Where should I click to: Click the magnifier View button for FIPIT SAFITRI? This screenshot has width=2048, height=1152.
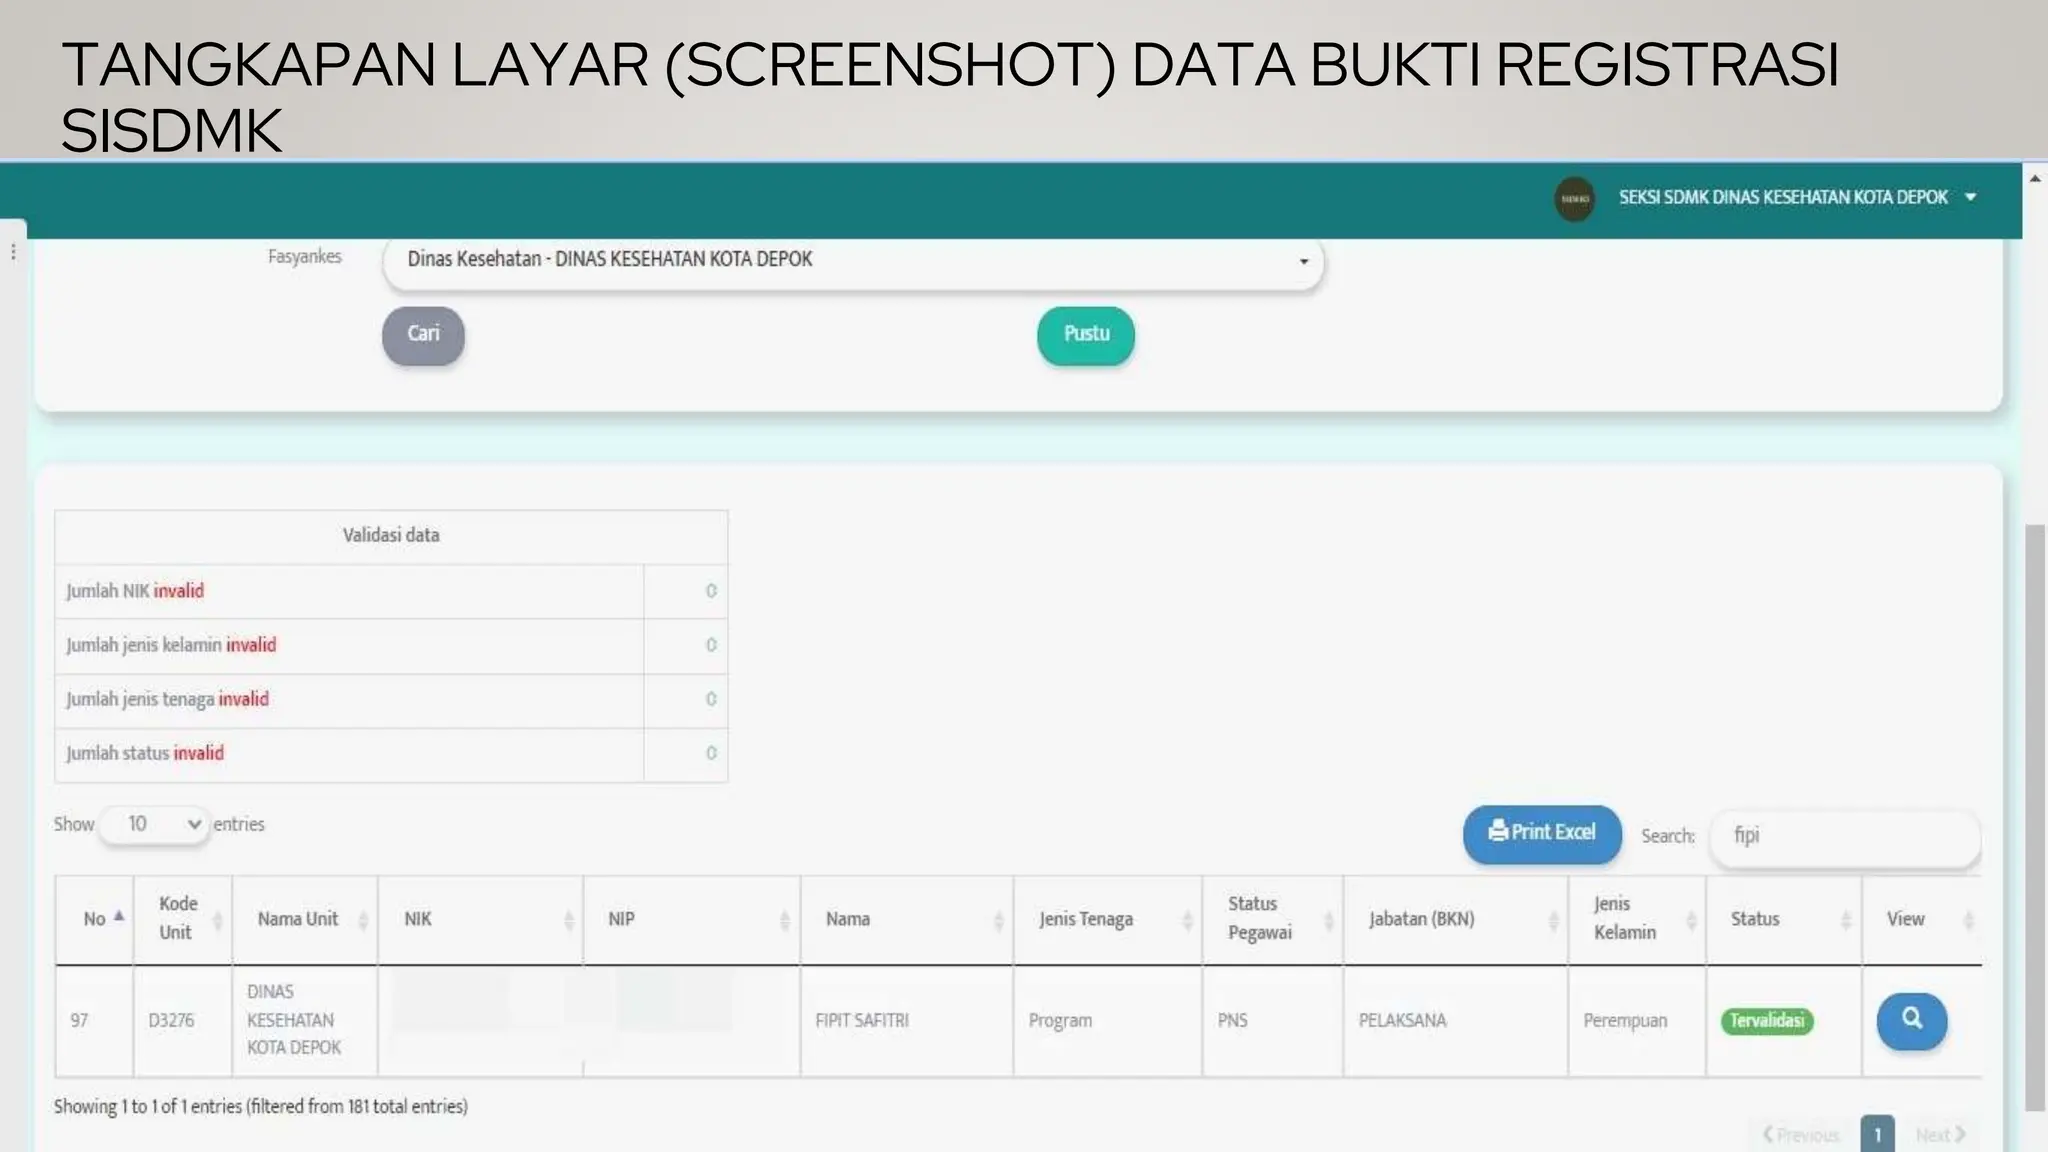(x=1911, y=1020)
